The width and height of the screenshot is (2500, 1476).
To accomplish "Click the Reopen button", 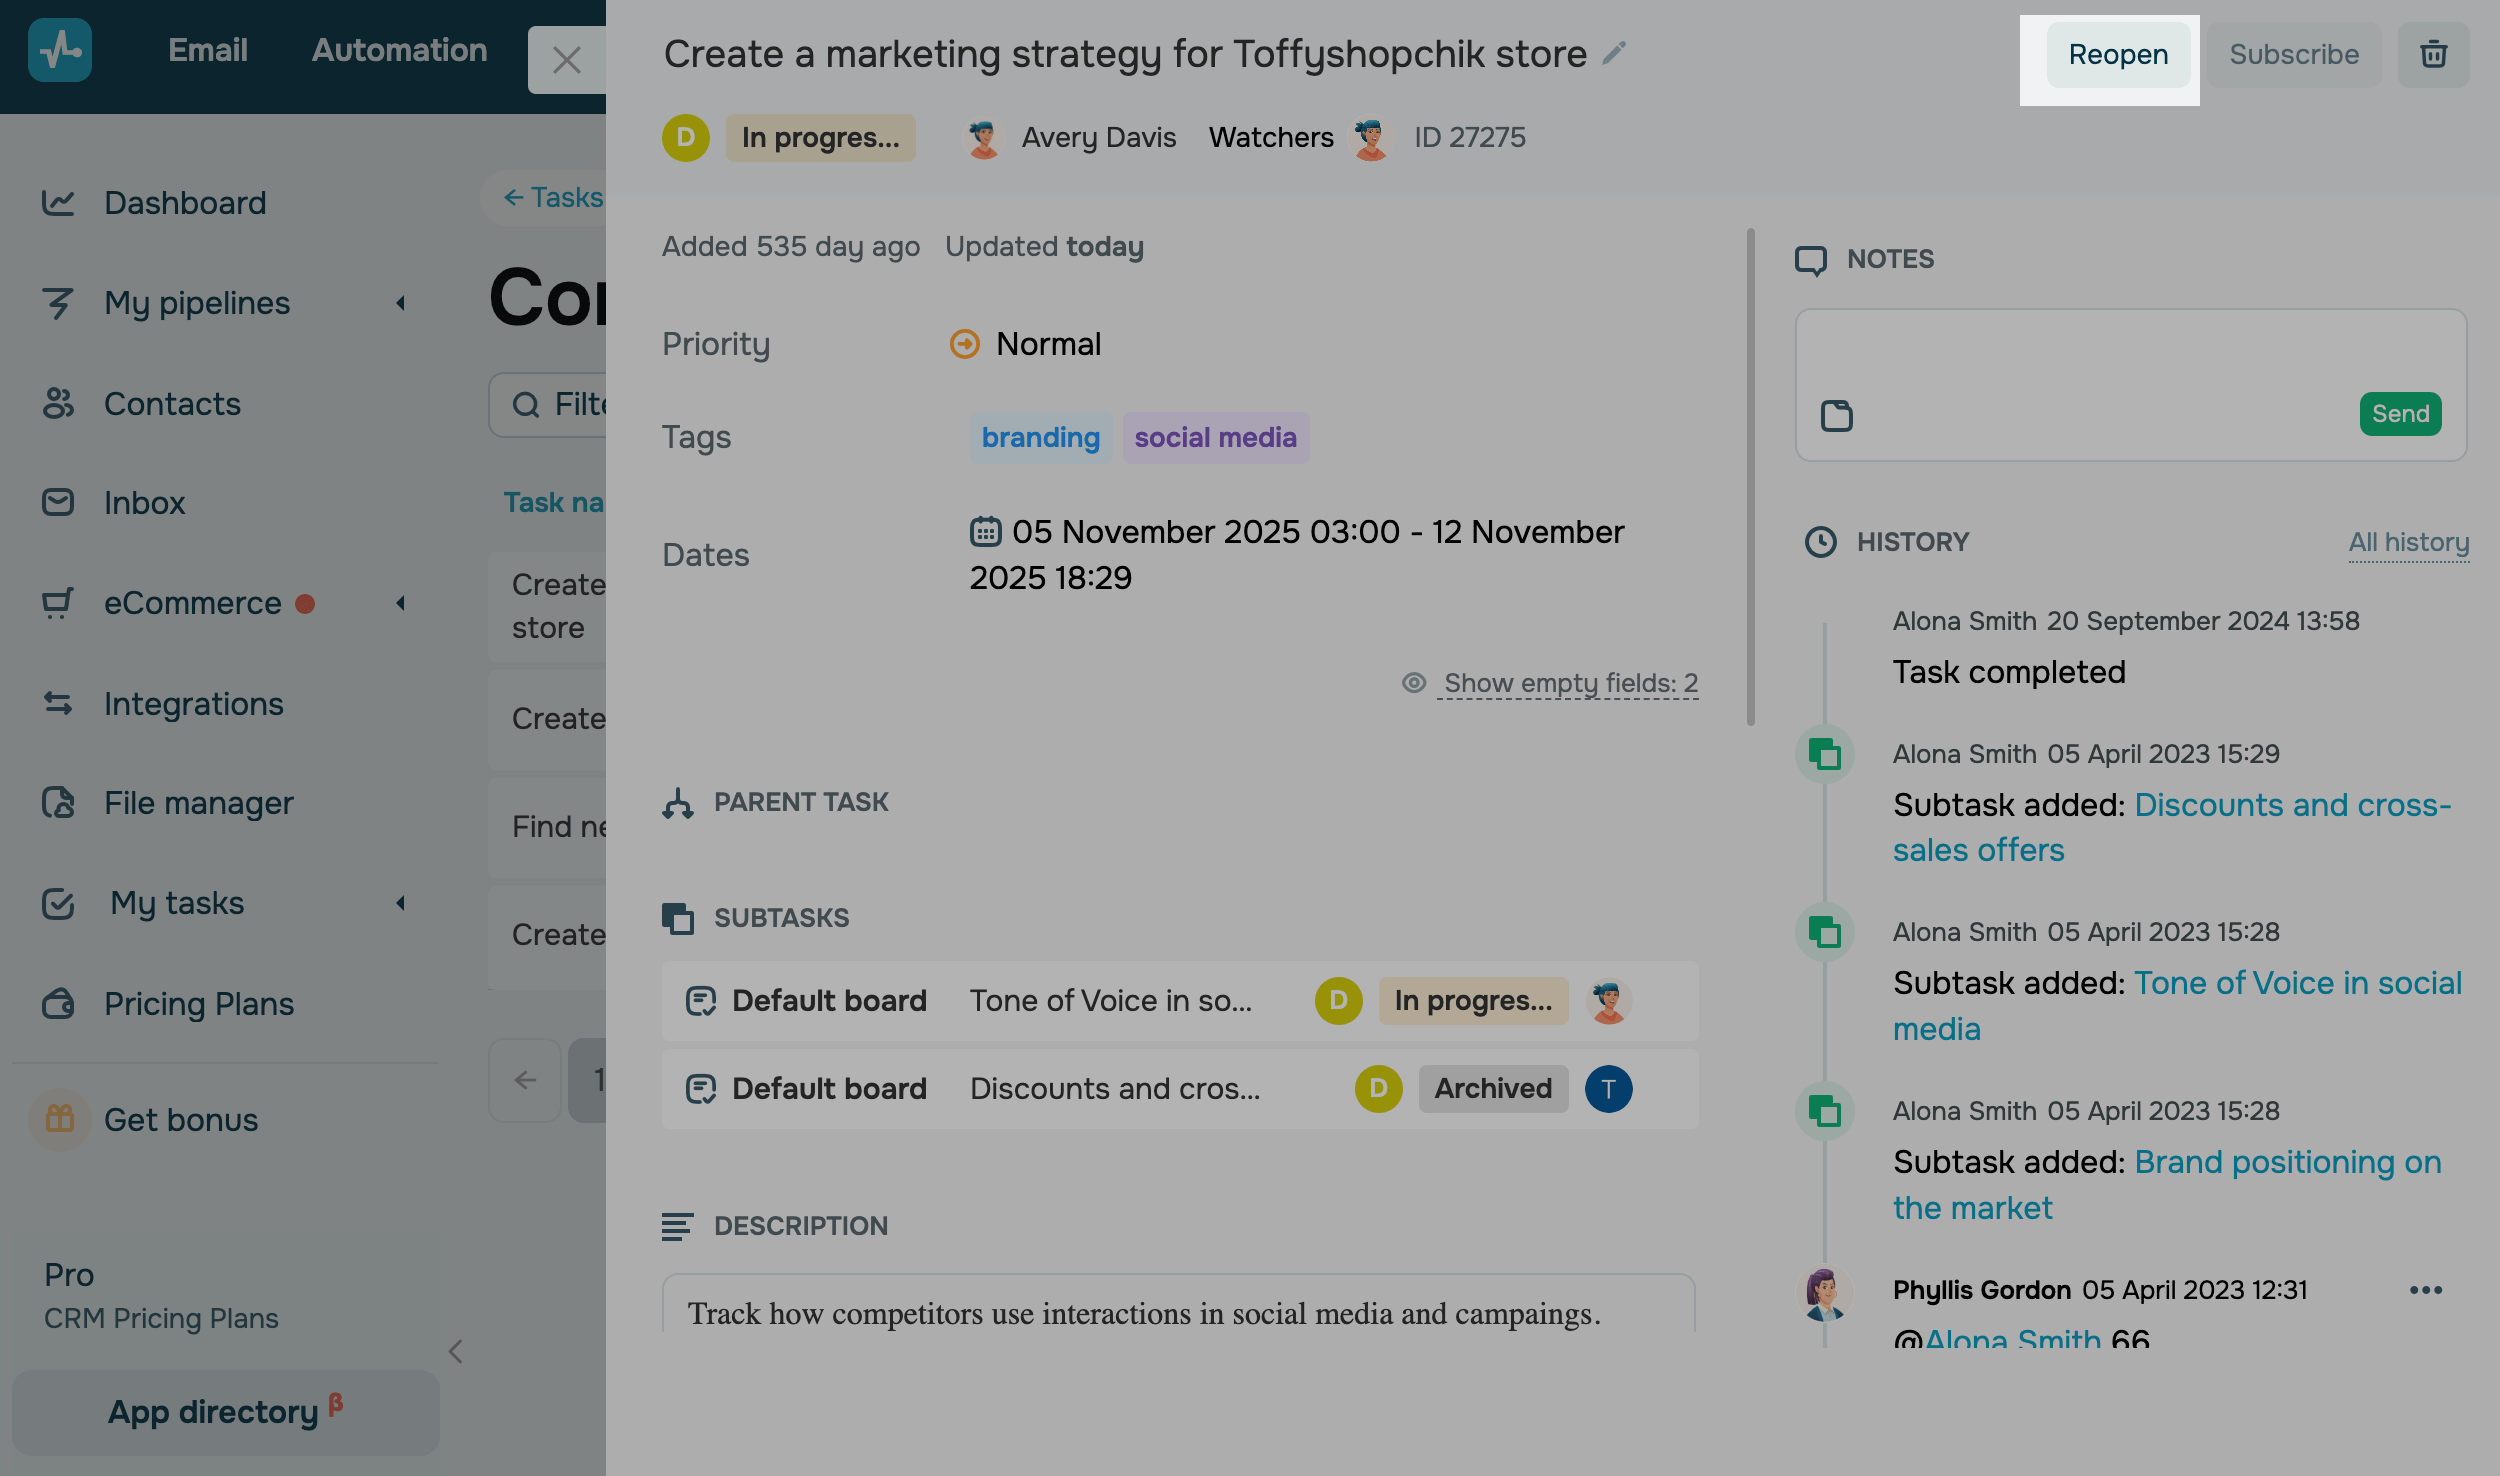I will click(x=2118, y=55).
